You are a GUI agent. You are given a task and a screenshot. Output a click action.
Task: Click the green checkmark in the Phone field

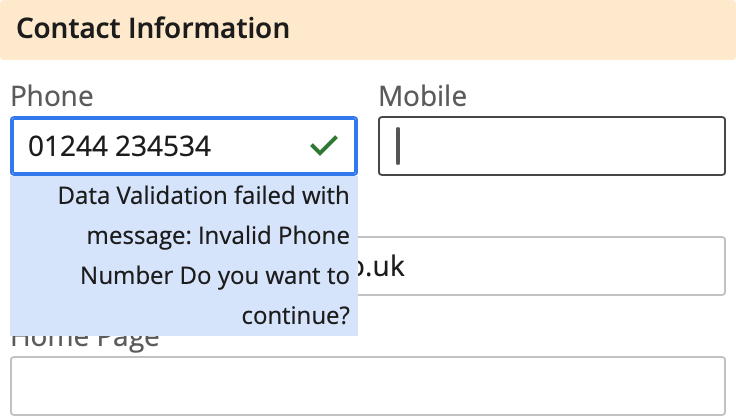[x=323, y=147]
